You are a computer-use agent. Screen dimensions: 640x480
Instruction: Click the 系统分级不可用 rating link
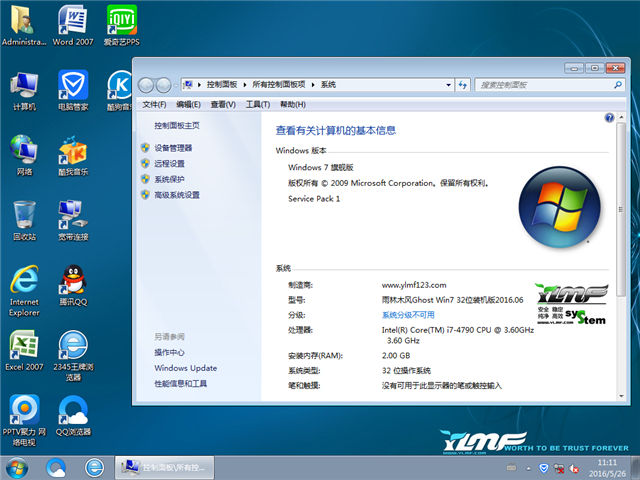pyautogui.click(x=408, y=315)
